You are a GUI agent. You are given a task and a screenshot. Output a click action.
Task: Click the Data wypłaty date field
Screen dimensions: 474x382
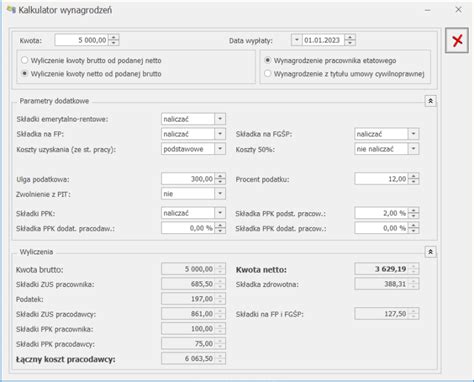click(x=323, y=40)
